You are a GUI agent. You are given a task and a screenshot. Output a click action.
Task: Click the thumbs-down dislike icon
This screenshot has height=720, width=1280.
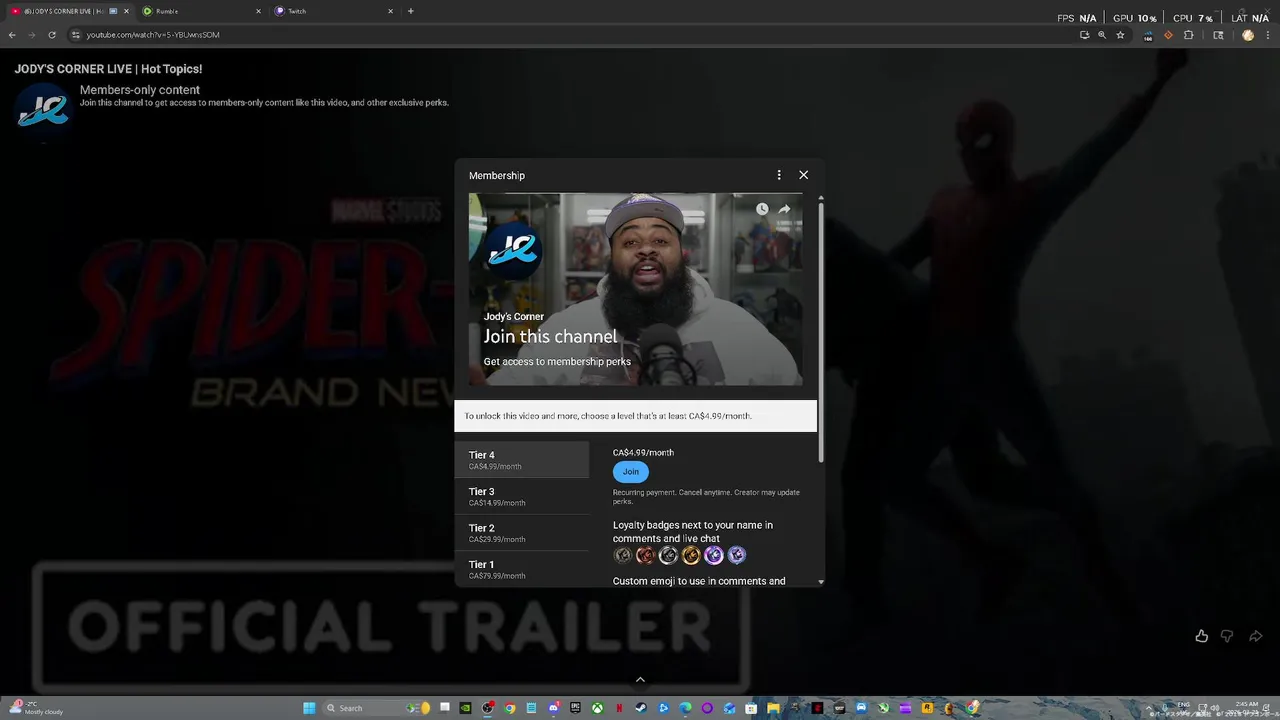click(1227, 636)
